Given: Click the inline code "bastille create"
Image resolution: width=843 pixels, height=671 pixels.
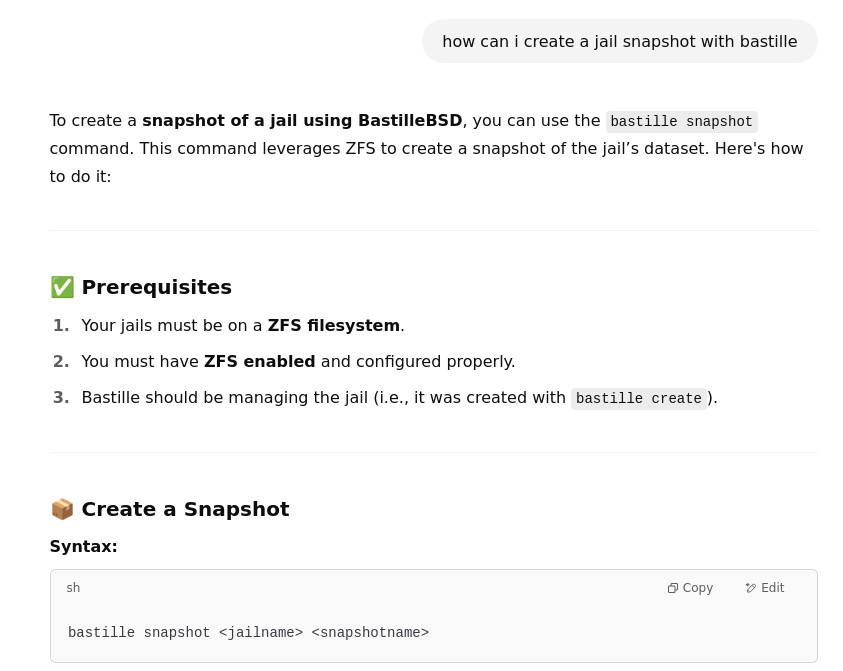Looking at the screenshot, I should [638, 399].
